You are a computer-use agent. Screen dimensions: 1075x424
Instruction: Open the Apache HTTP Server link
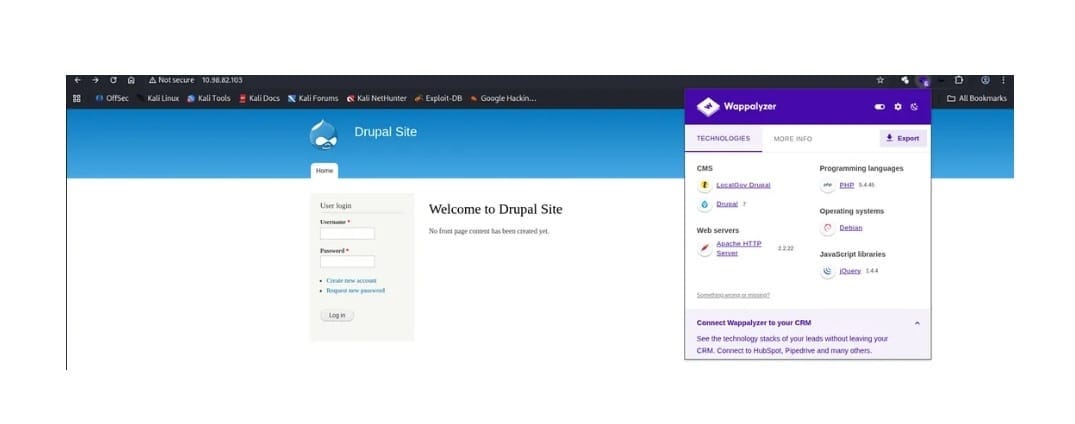click(x=739, y=248)
